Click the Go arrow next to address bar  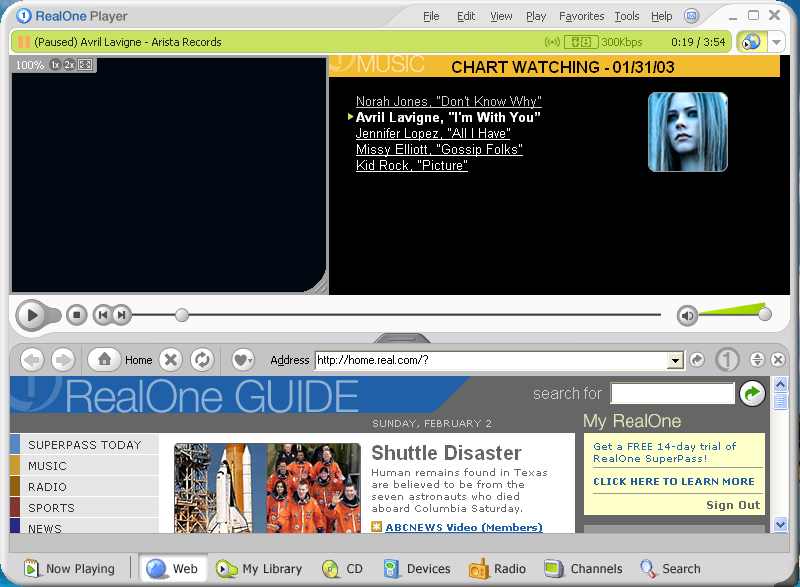pyautogui.click(x=697, y=360)
